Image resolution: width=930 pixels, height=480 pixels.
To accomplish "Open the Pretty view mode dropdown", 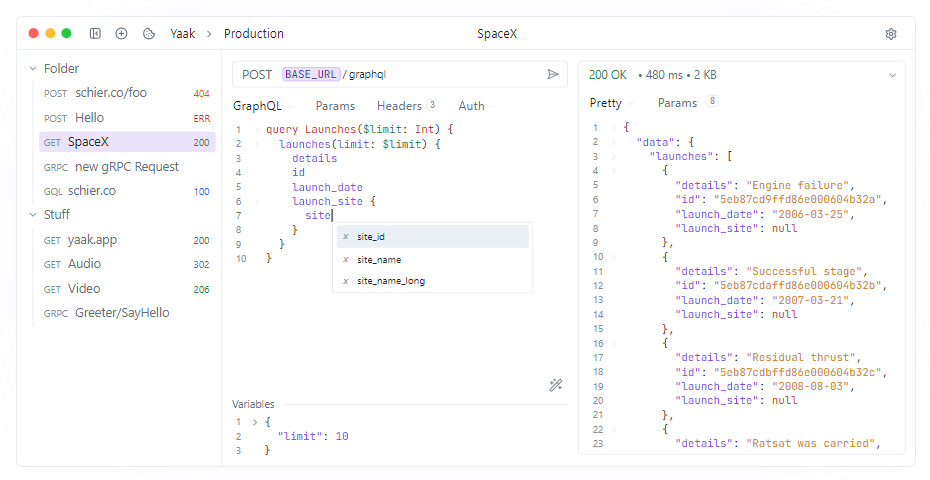I will tap(611, 103).
